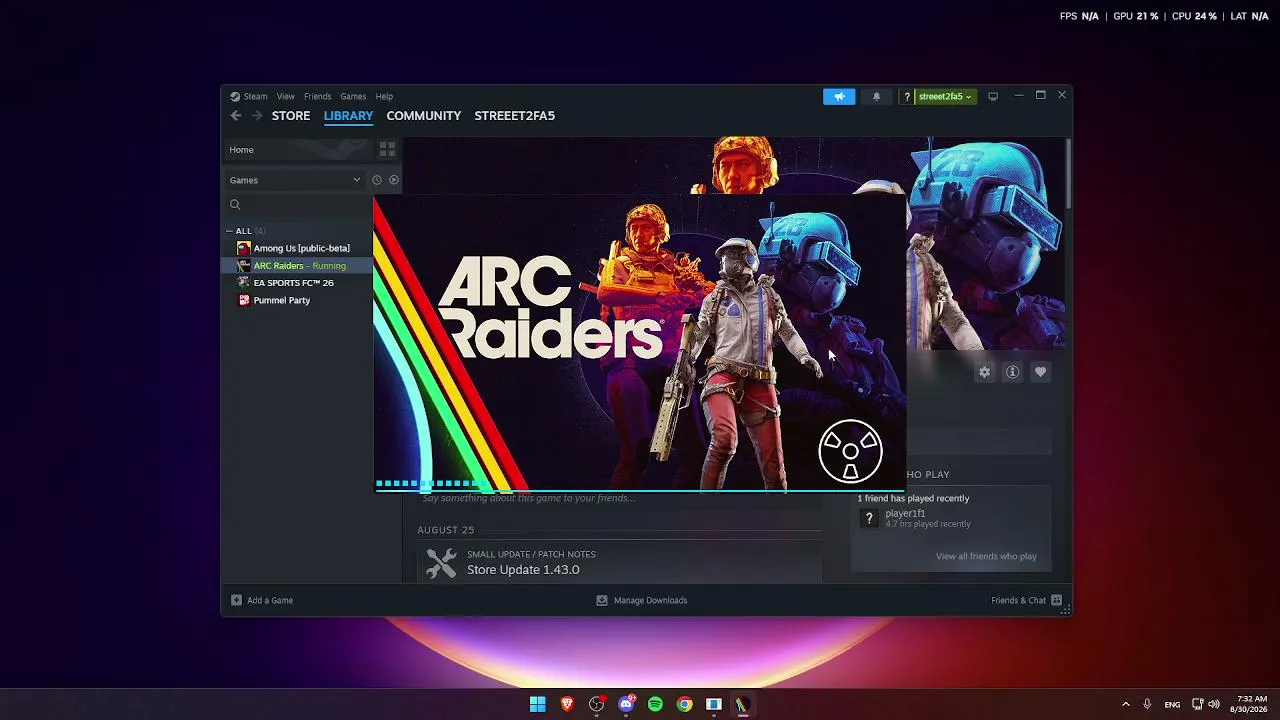The width and height of the screenshot is (1280, 720).
Task: Click the library search field
Action: coord(300,205)
